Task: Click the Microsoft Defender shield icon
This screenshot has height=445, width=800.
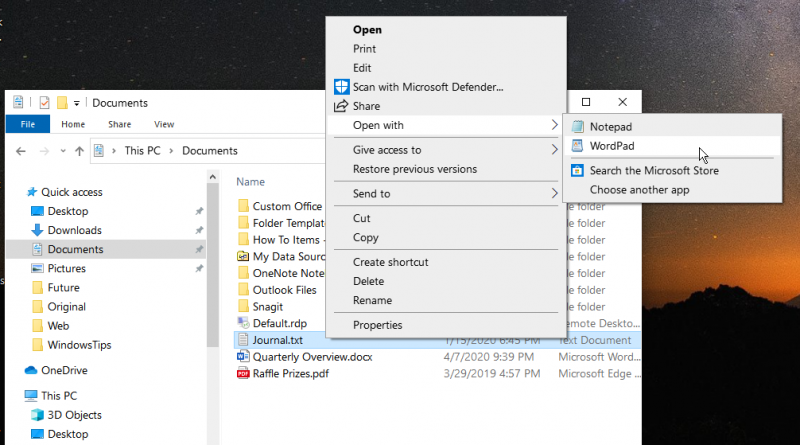Action: click(x=341, y=87)
